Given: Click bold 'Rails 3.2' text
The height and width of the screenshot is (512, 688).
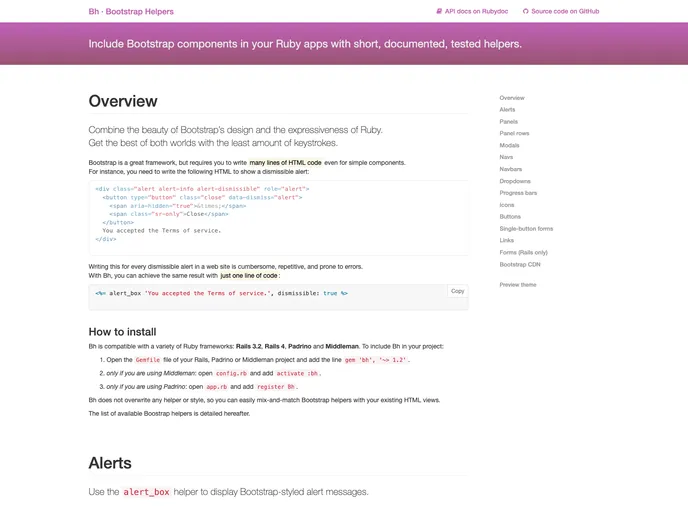Looking at the screenshot, I should coord(248,346).
